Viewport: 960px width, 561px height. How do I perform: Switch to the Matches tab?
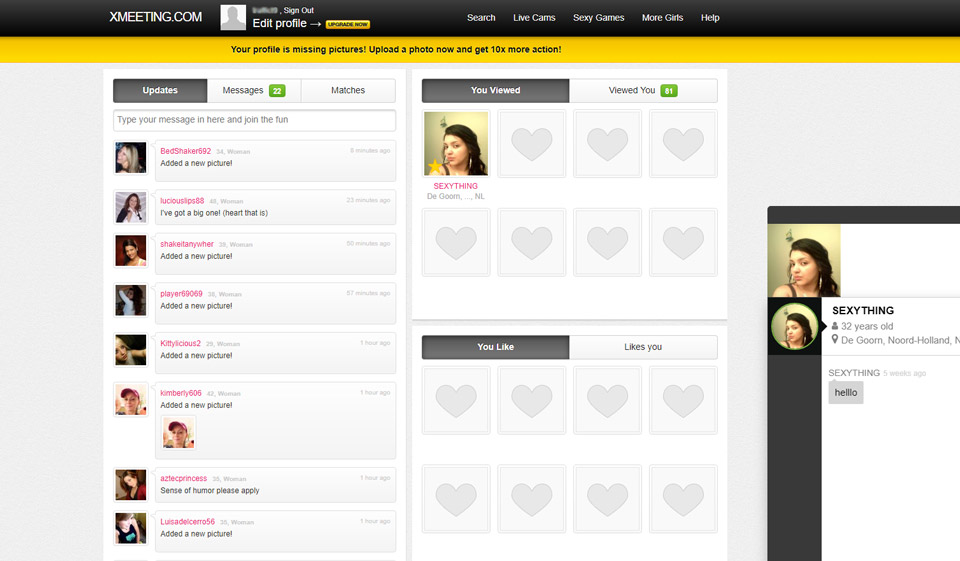point(348,90)
